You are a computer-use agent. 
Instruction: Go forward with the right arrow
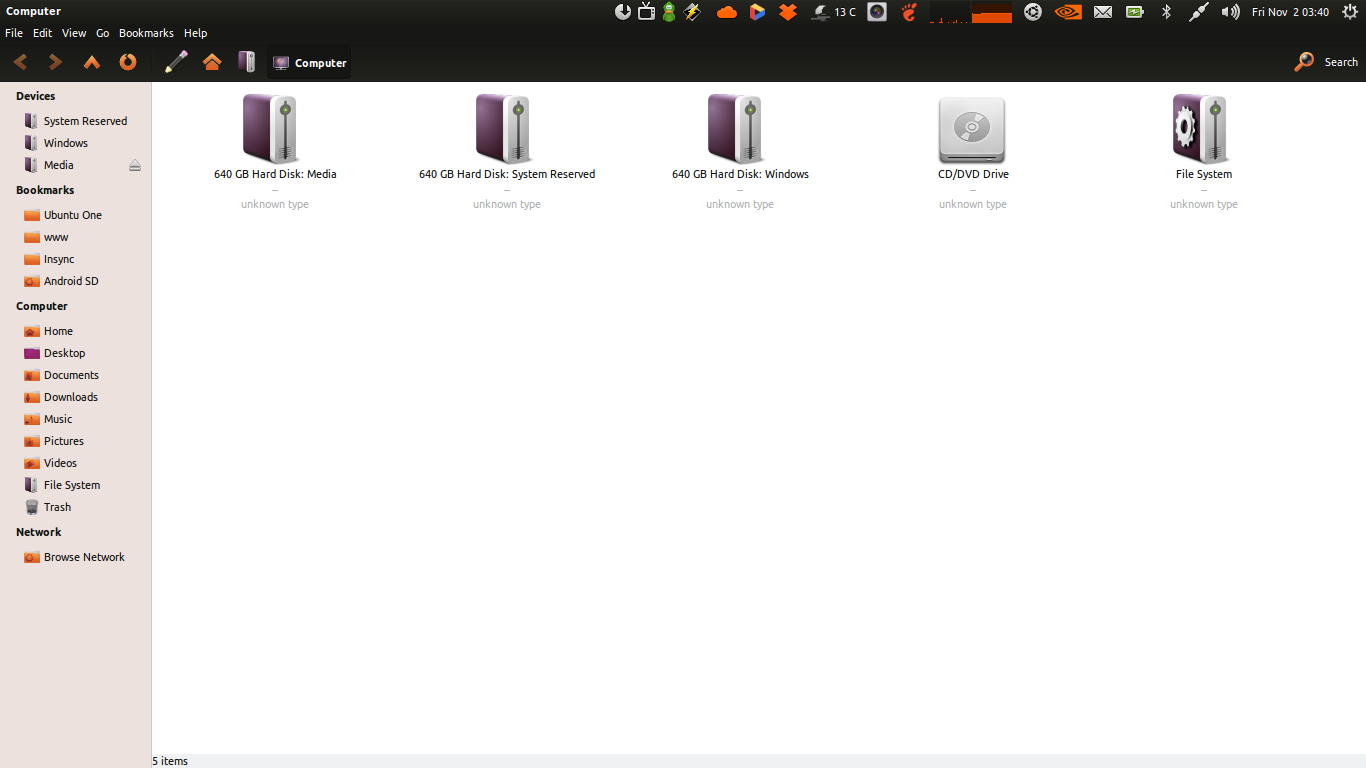pyautogui.click(x=56, y=62)
